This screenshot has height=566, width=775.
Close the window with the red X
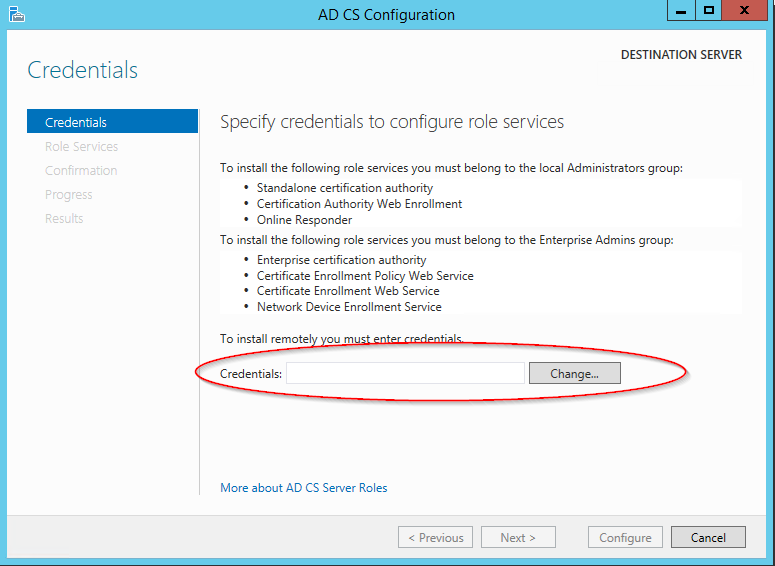point(744,10)
